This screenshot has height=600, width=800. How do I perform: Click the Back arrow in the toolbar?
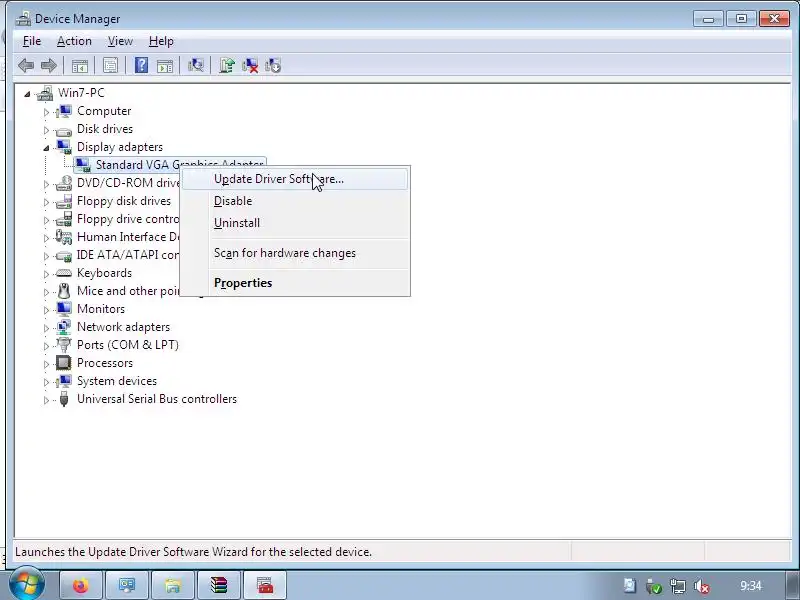[x=26, y=65]
